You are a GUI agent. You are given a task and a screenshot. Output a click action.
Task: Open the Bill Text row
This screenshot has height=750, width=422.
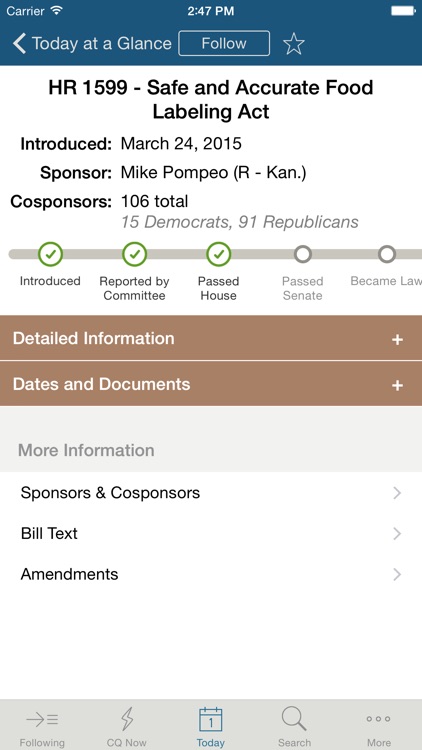(211, 533)
